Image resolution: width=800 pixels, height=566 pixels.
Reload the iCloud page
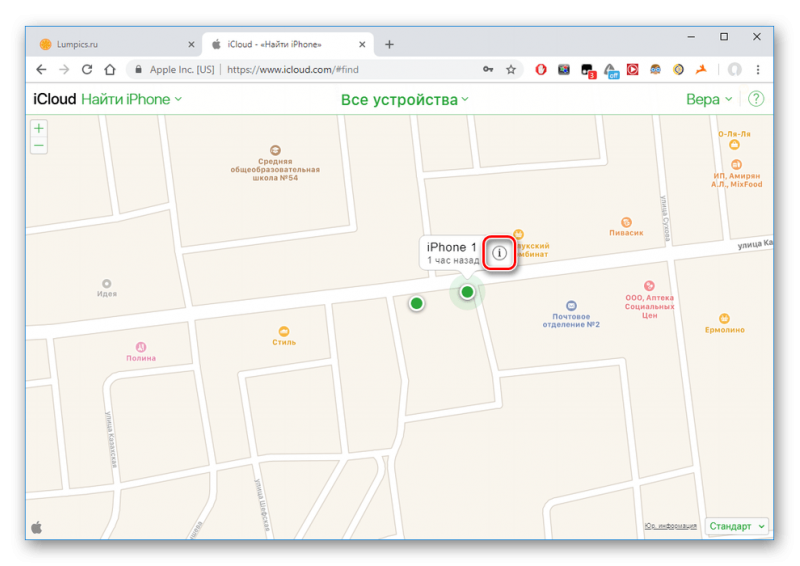click(x=87, y=69)
